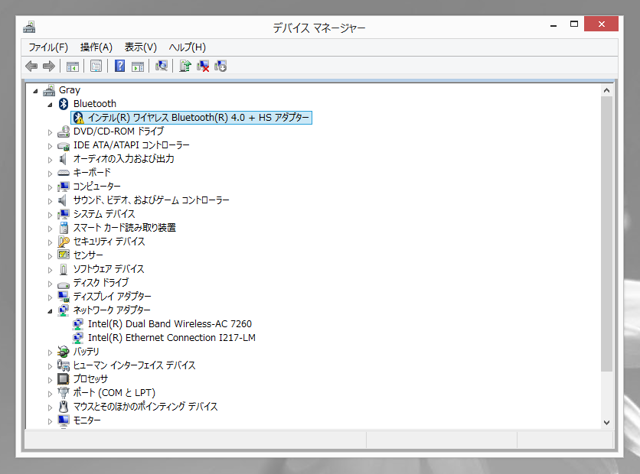Click the DVD/CD-ROM drive icon
Image resolution: width=640 pixels, height=474 pixels.
pos(63,131)
